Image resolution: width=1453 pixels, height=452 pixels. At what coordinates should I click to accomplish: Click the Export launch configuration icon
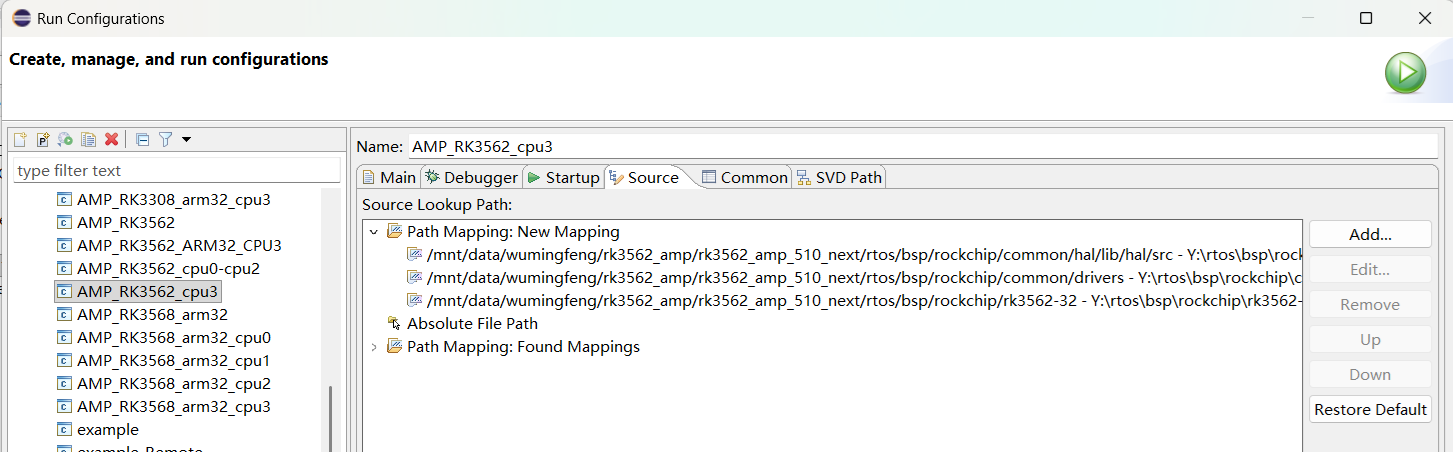click(x=66, y=140)
